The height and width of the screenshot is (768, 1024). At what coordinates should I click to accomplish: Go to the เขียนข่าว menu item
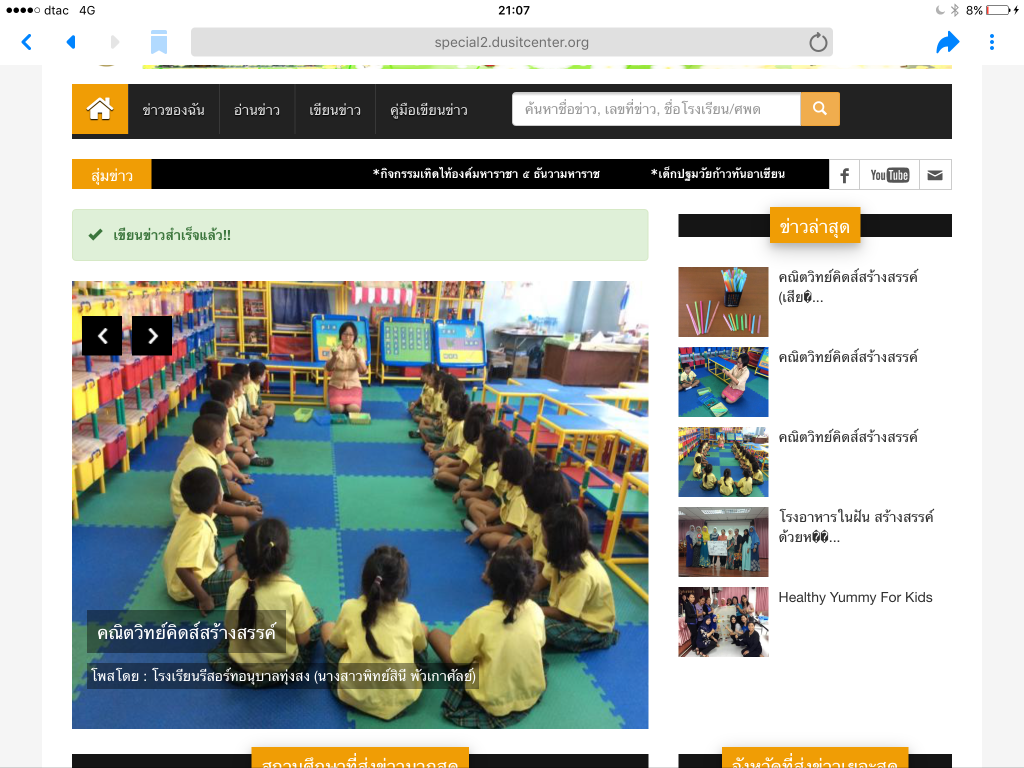click(335, 110)
